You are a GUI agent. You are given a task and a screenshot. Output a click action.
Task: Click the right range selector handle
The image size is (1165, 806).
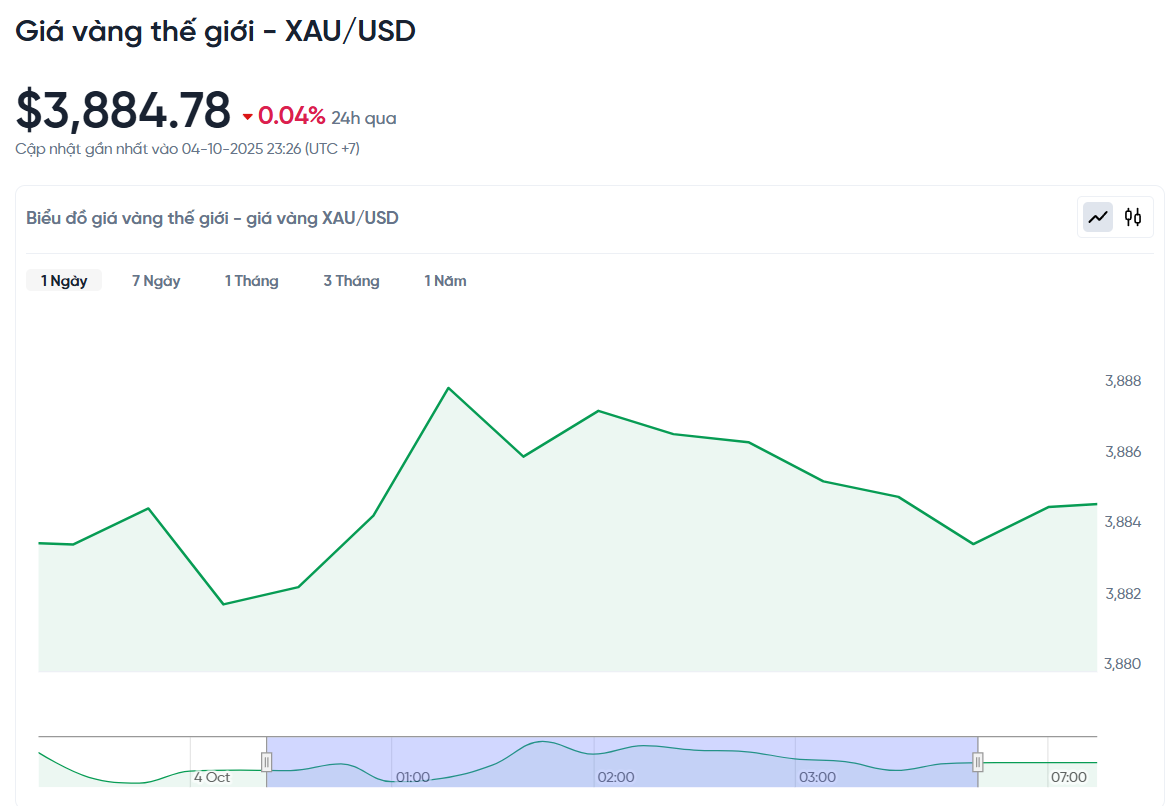point(978,762)
